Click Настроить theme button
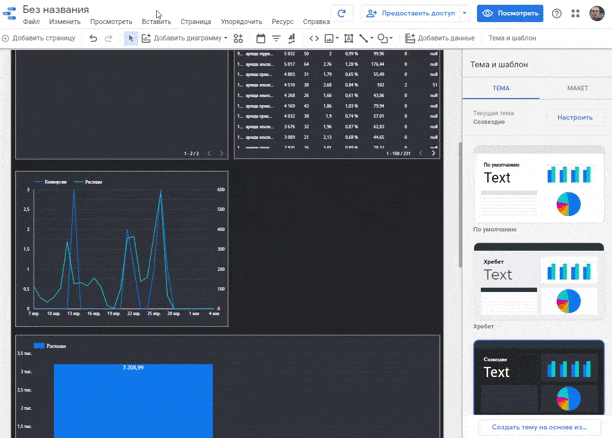Image resolution: width=612 pixels, height=438 pixels. coord(575,118)
